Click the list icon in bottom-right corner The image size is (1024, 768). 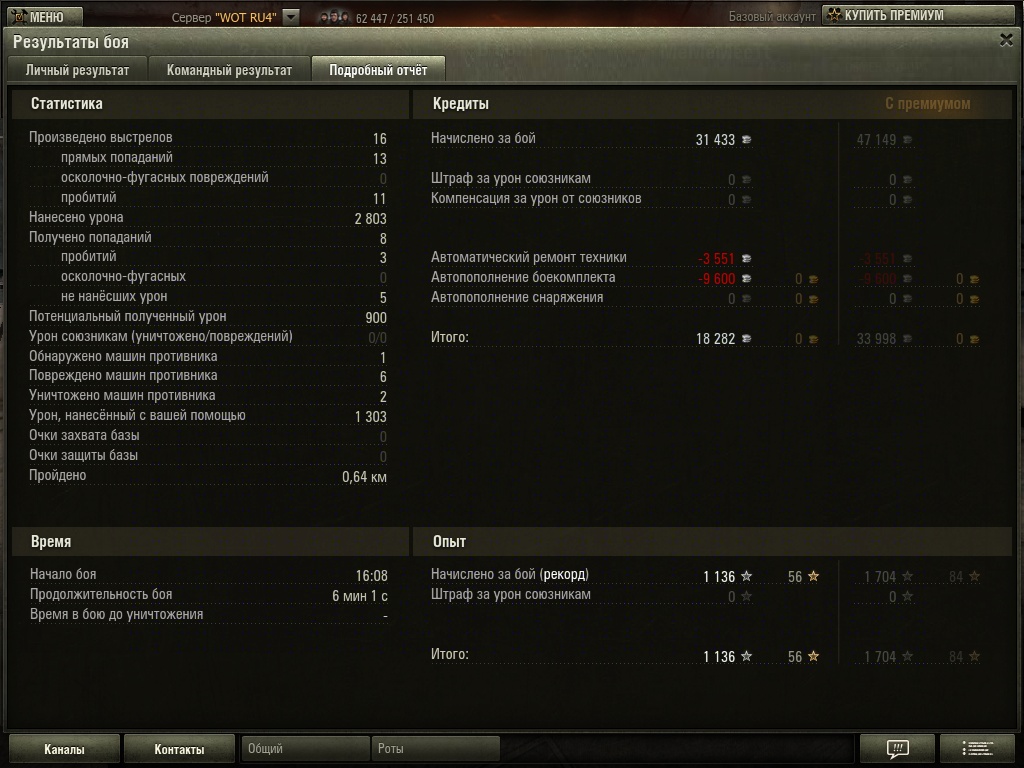[x=977, y=748]
